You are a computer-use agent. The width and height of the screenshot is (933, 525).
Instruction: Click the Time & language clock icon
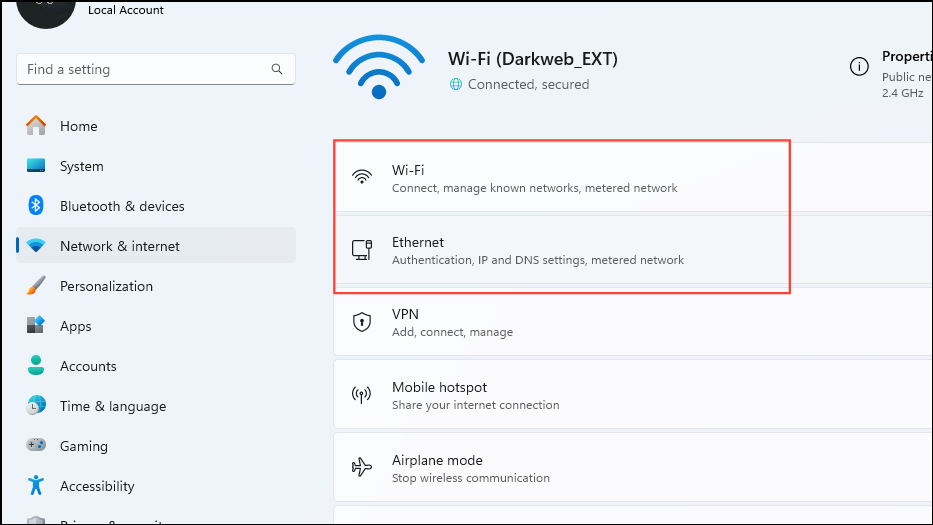[x=36, y=405]
